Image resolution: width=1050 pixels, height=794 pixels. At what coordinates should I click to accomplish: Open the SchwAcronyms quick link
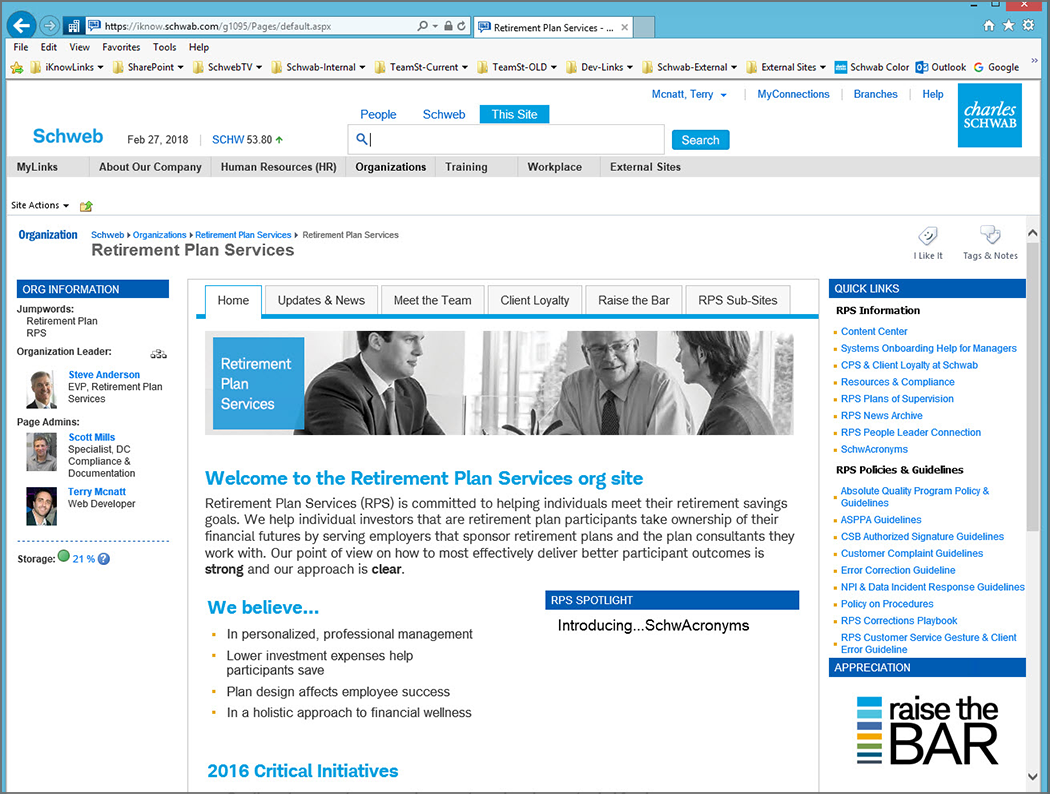(874, 449)
